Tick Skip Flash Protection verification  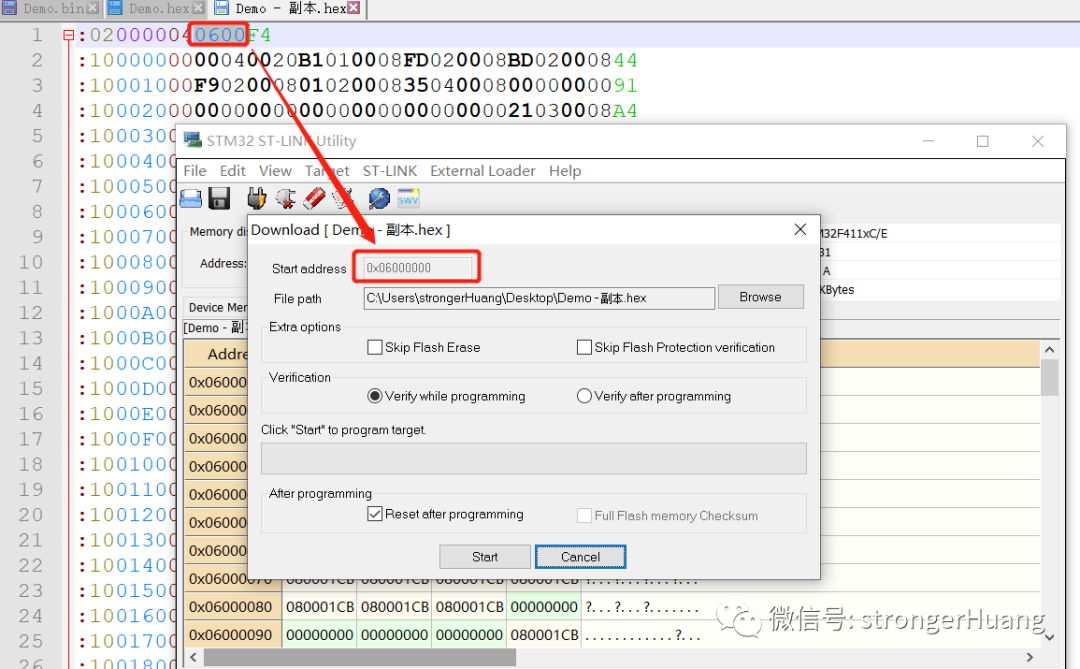coord(584,348)
